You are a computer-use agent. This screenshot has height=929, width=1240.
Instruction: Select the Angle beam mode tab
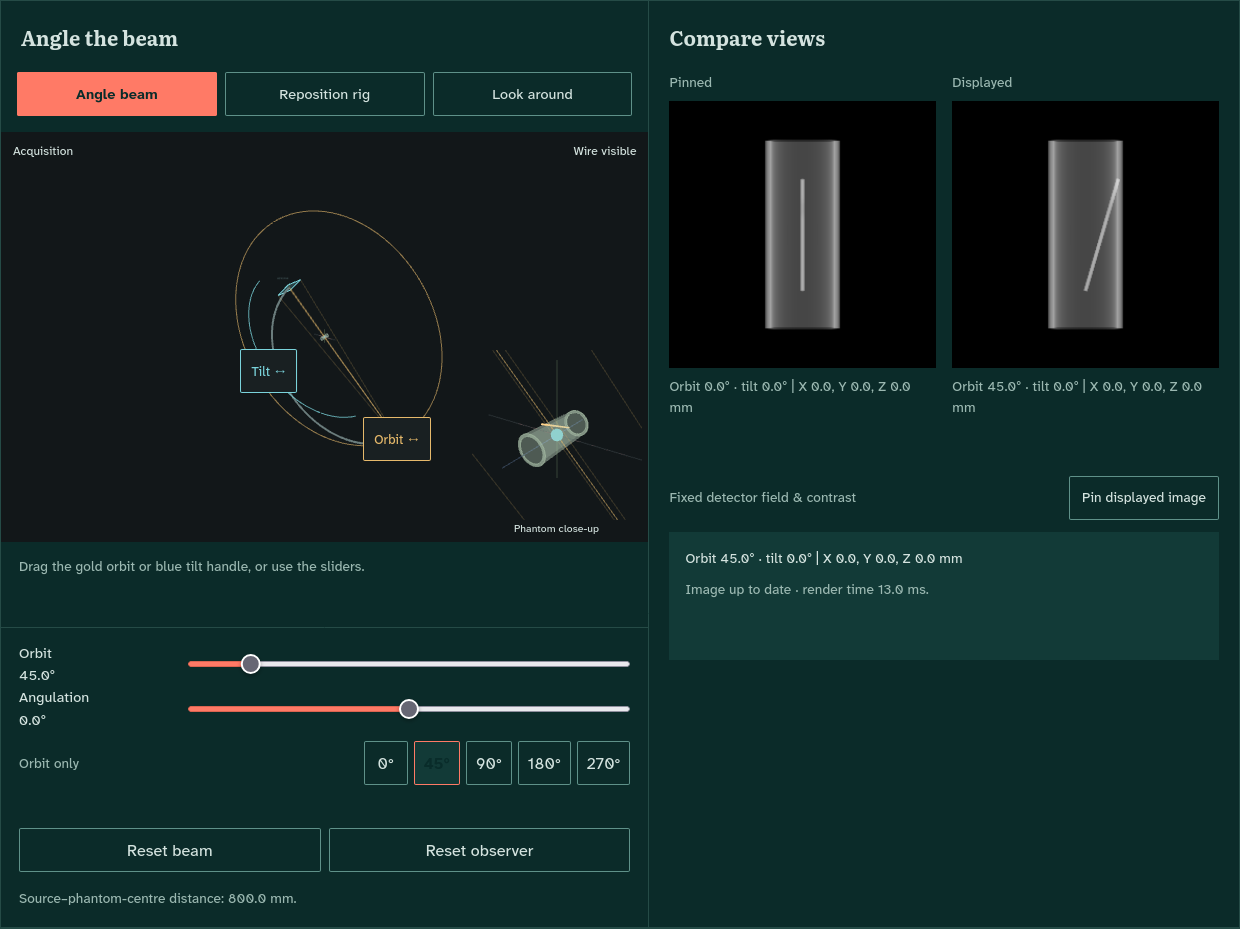(117, 94)
